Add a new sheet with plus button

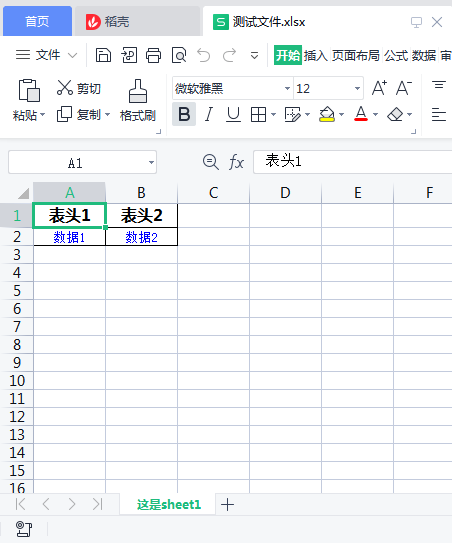click(x=228, y=505)
